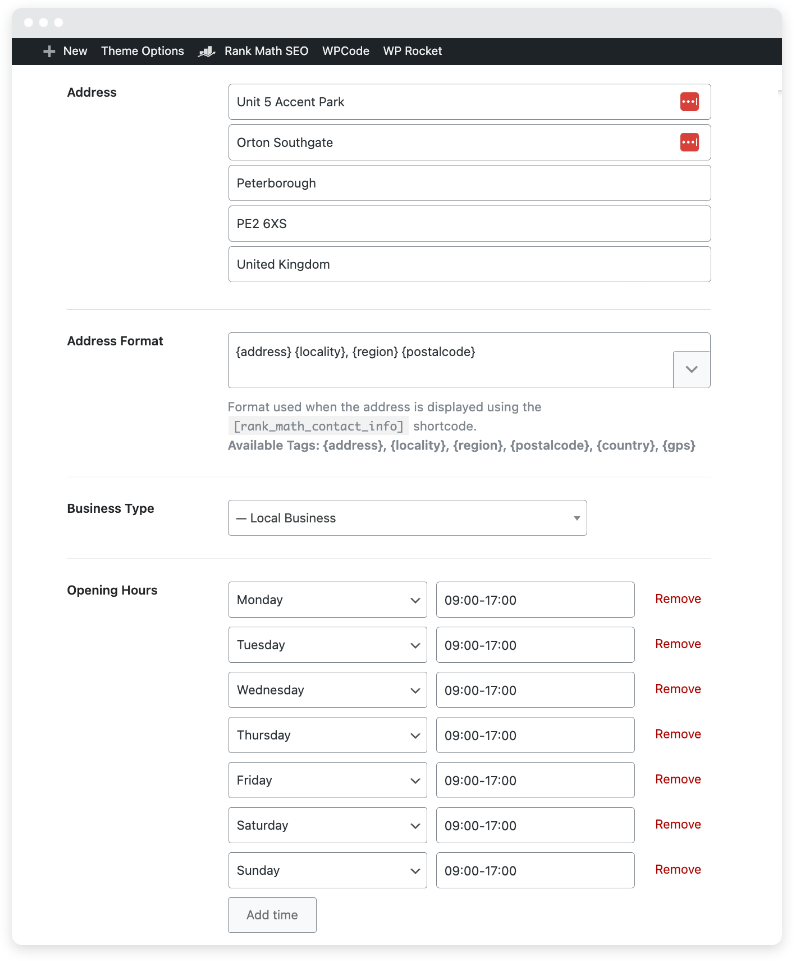Click the Opening Hours label
Viewport: 794px width, 961px height.
click(112, 590)
